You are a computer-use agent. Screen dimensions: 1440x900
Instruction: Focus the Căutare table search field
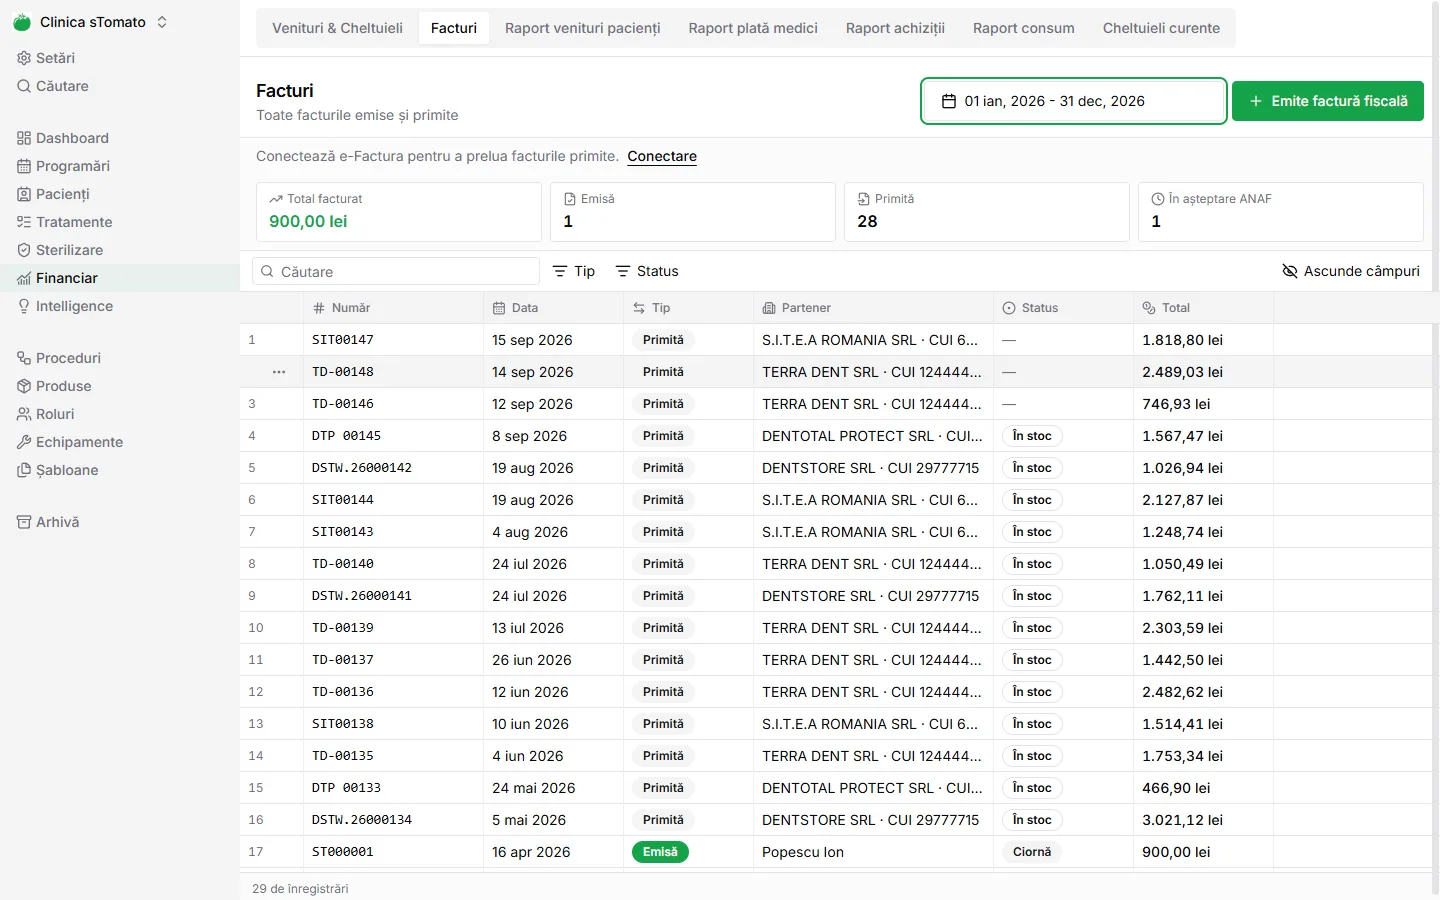(x=396, y=271)
